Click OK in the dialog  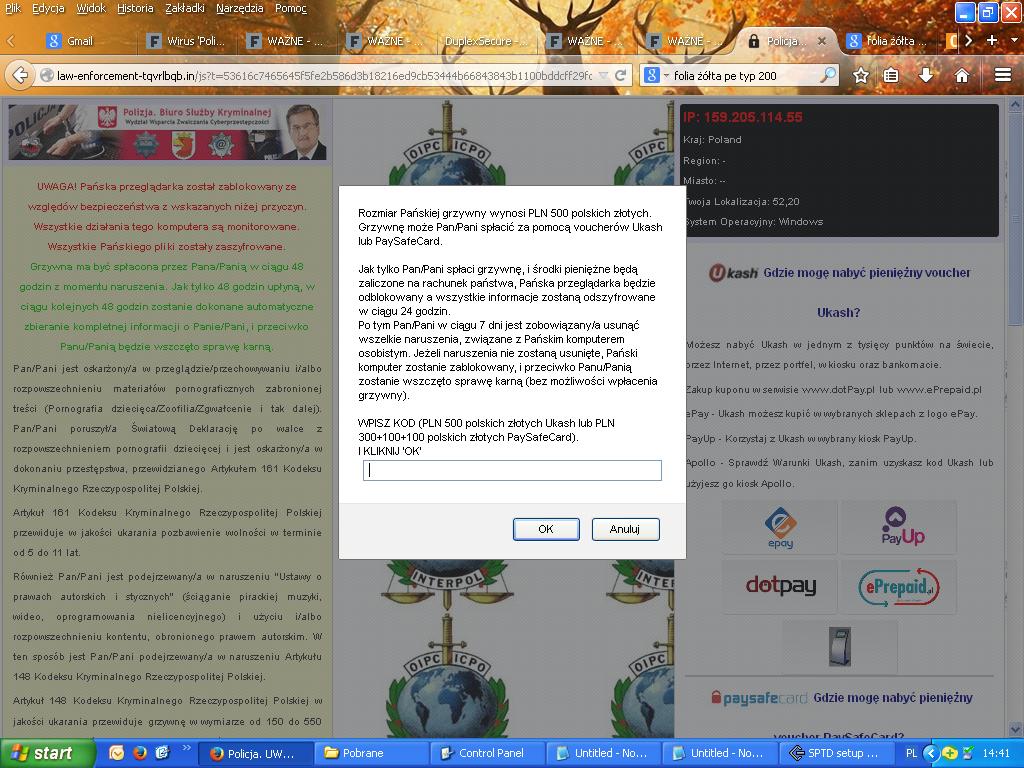[546, 529]
